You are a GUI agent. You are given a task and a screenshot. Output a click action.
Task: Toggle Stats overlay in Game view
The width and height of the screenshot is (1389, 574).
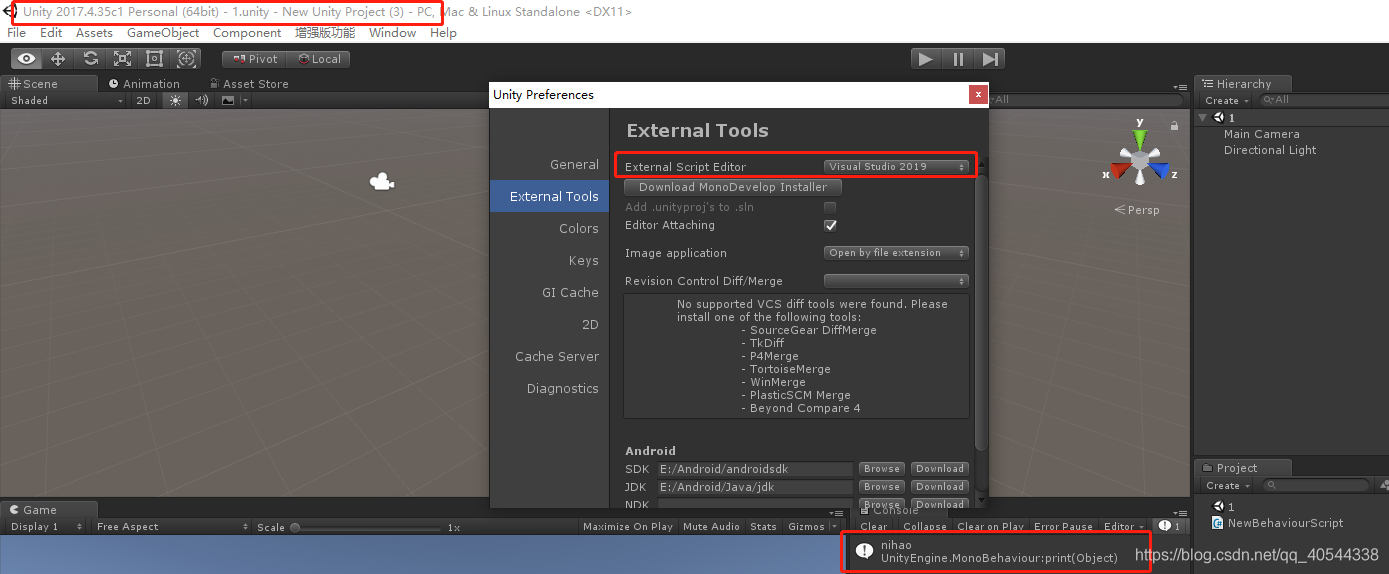click(x=763, y=527)
